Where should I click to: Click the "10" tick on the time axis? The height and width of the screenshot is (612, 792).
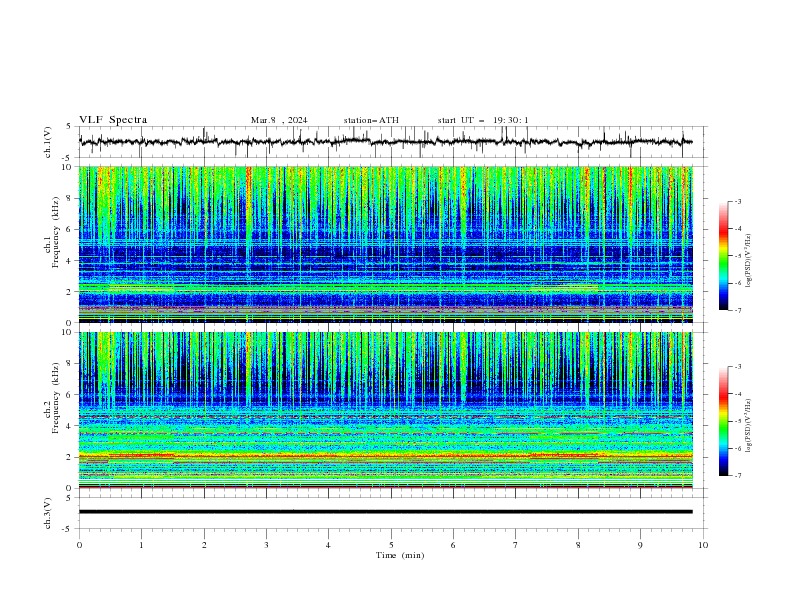[x=703, y=545]
